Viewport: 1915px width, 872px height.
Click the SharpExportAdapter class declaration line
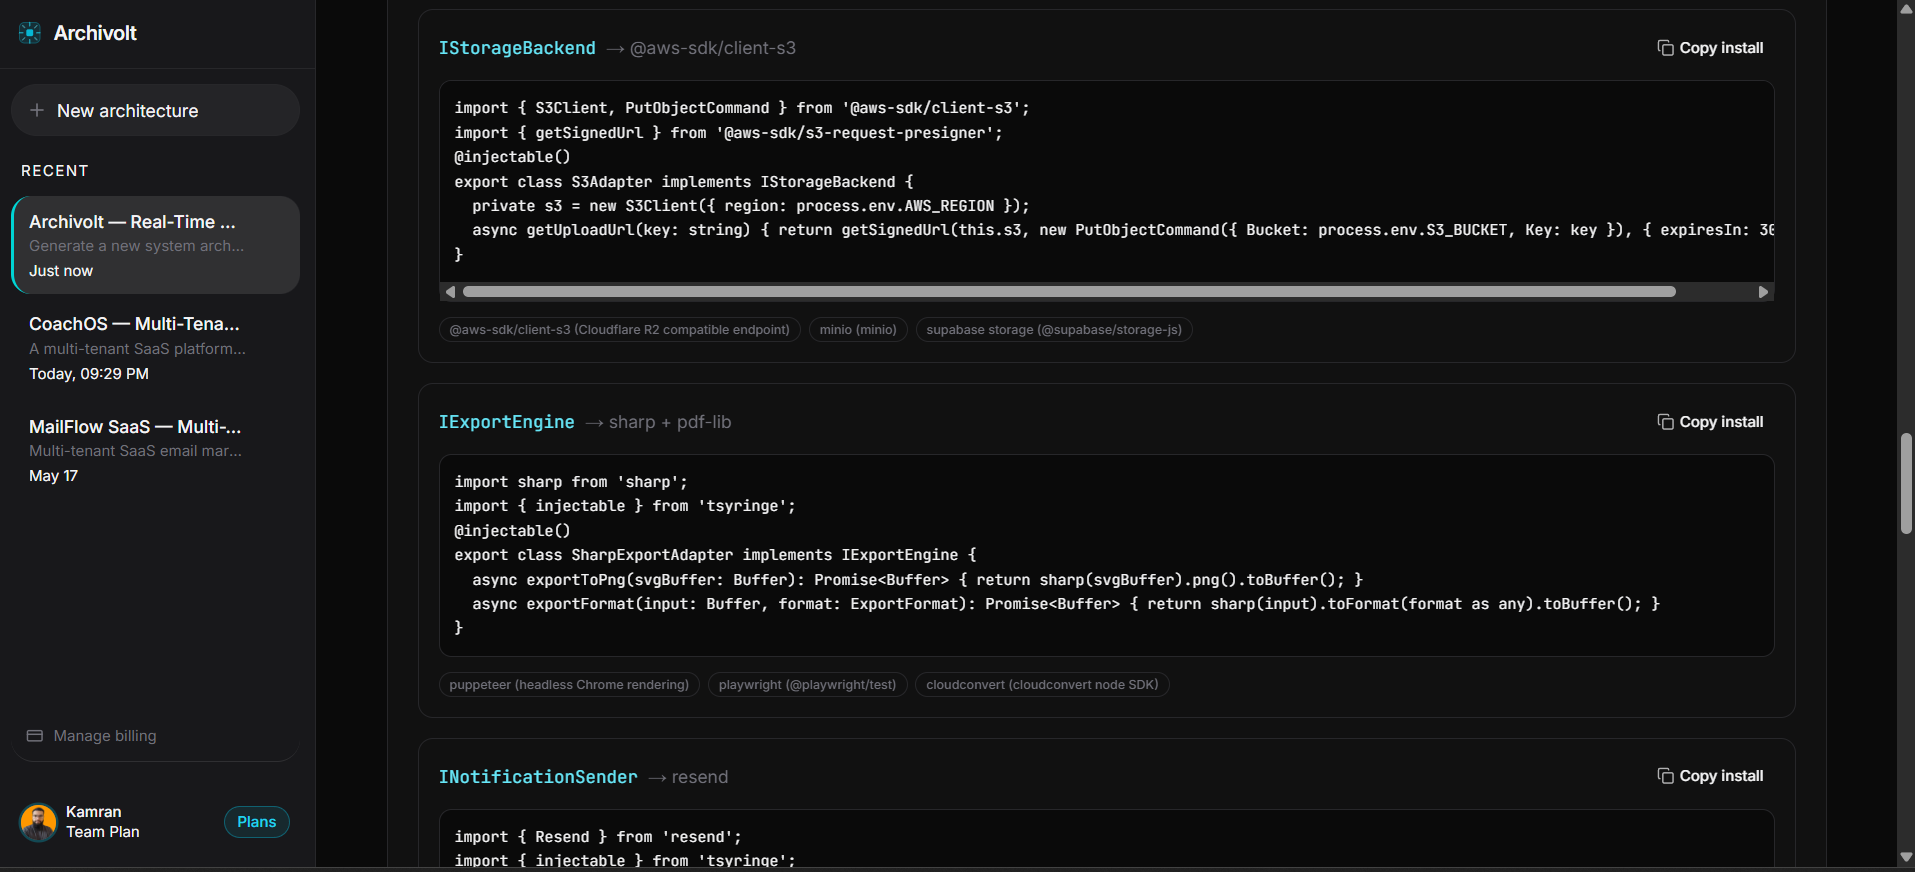[715, 555]
